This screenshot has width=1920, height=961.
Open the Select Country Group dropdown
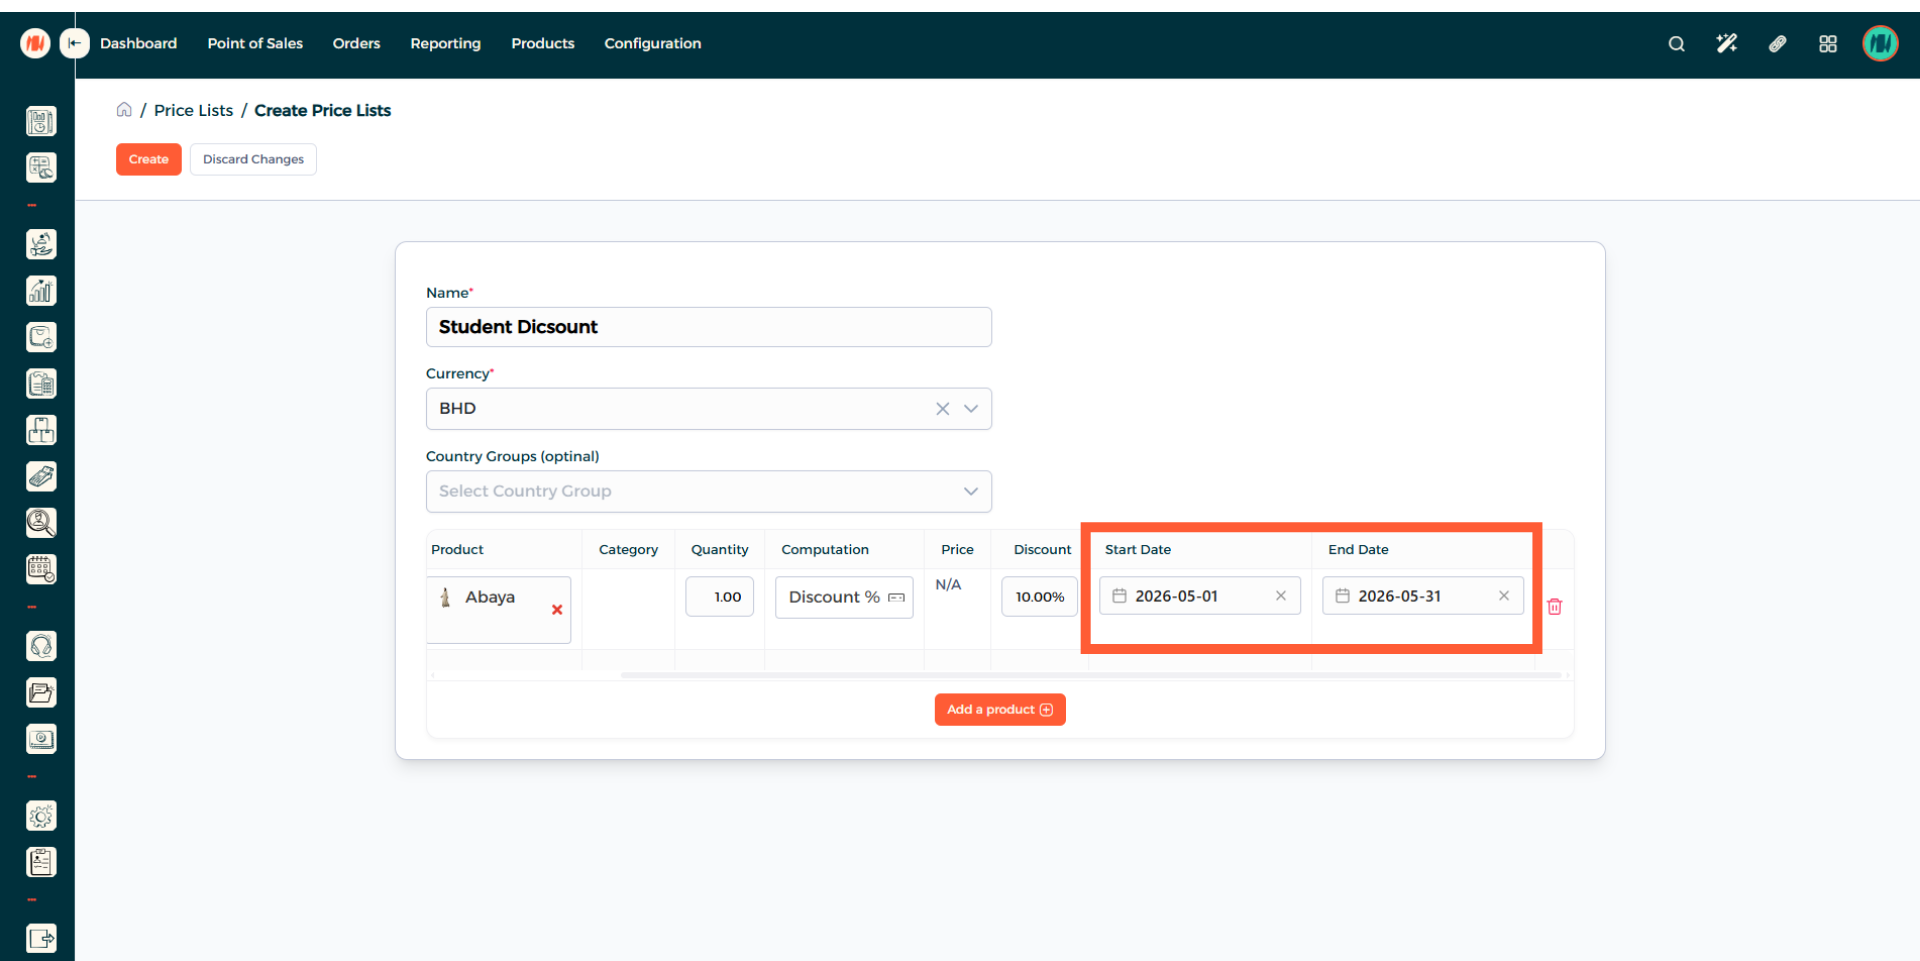[x=708, y=491]
